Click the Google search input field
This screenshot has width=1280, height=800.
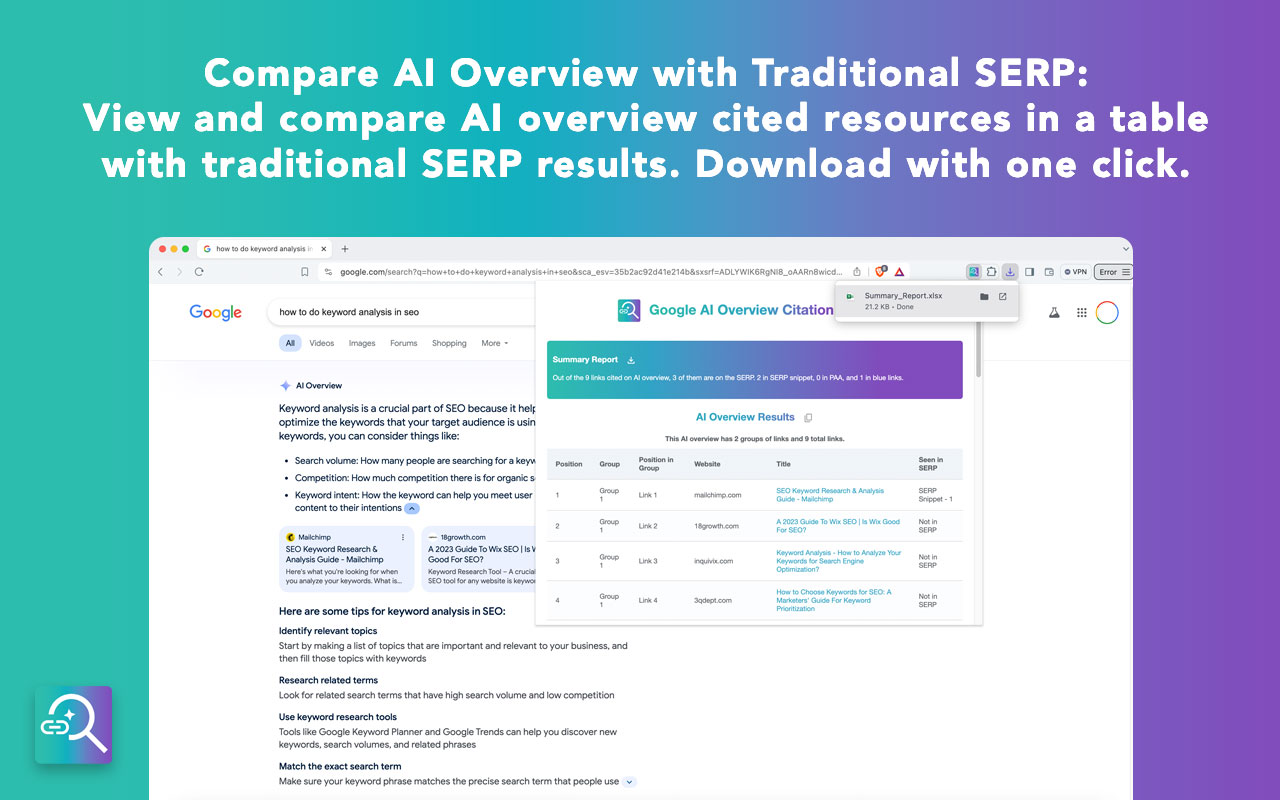pyautogui.click(x=400, y=312)
